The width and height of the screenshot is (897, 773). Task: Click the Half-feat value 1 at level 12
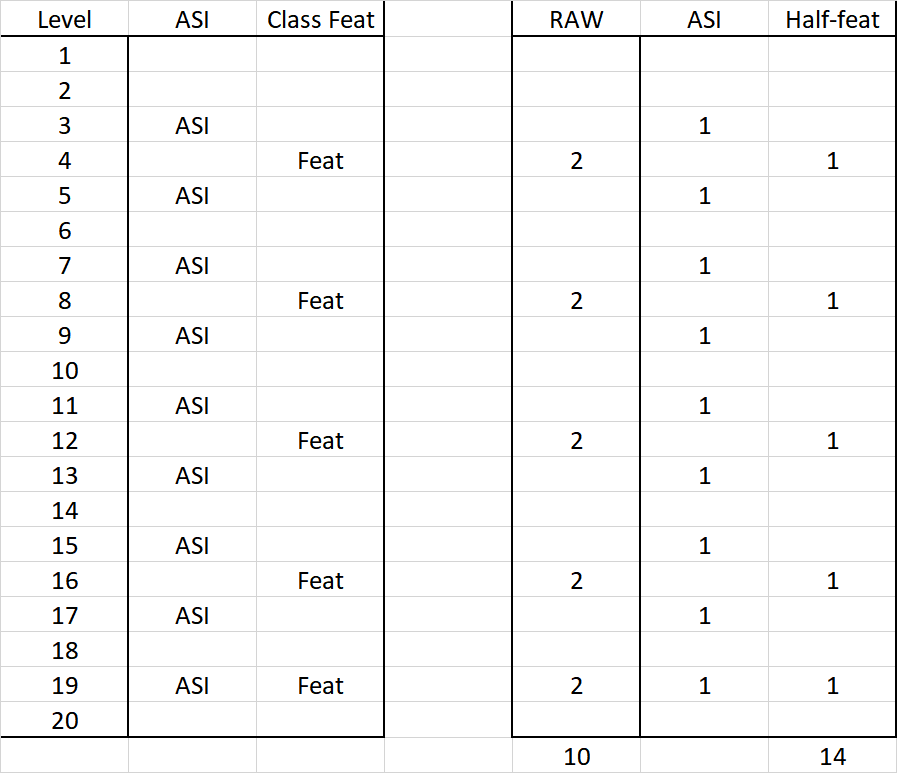coord(832,440)
